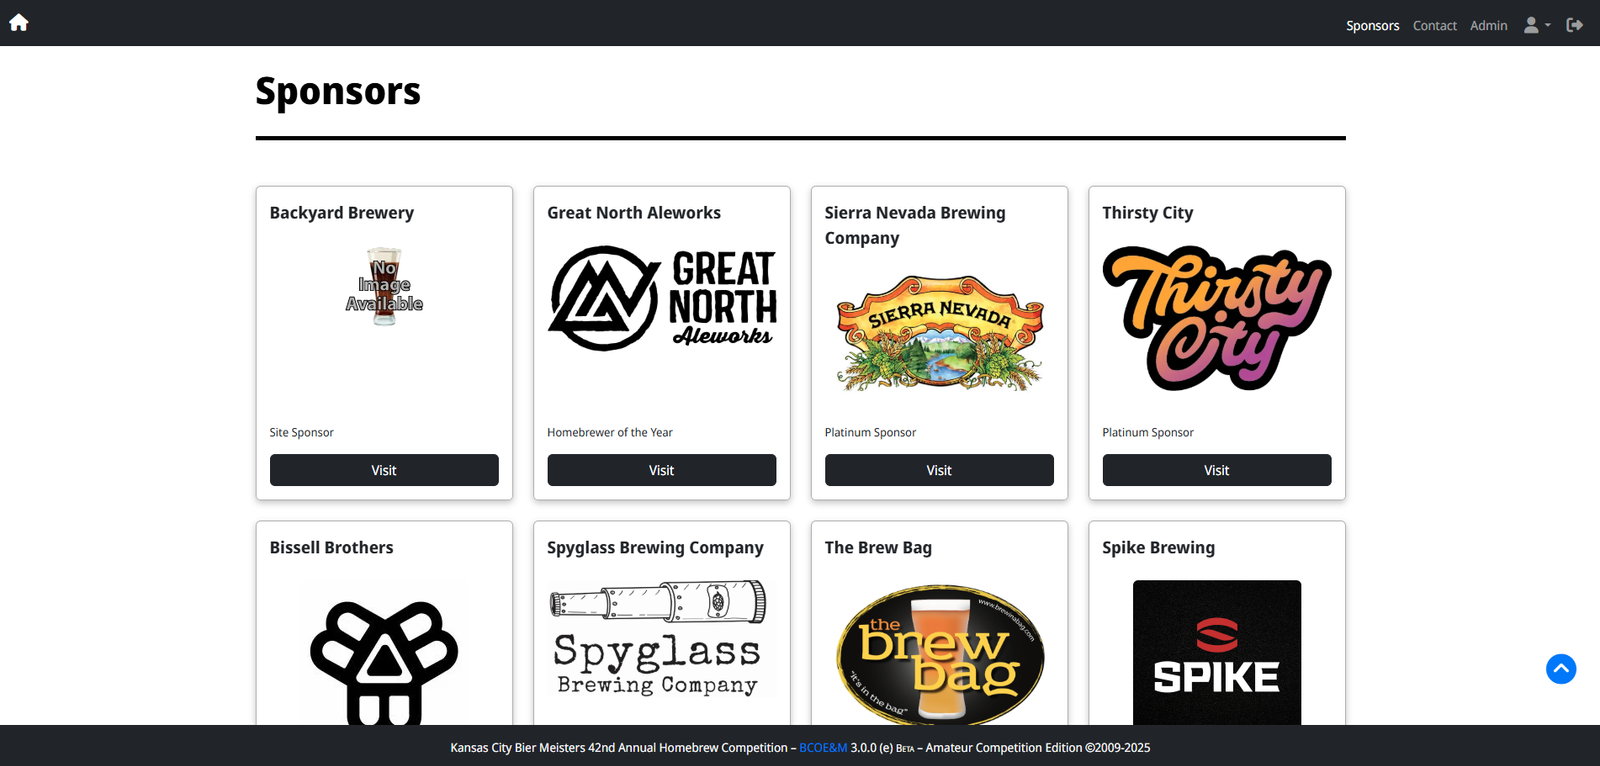Screen dimensions: 1600x766
Task: Open the user account dropdown menu
Action: tap(1536, 25)
